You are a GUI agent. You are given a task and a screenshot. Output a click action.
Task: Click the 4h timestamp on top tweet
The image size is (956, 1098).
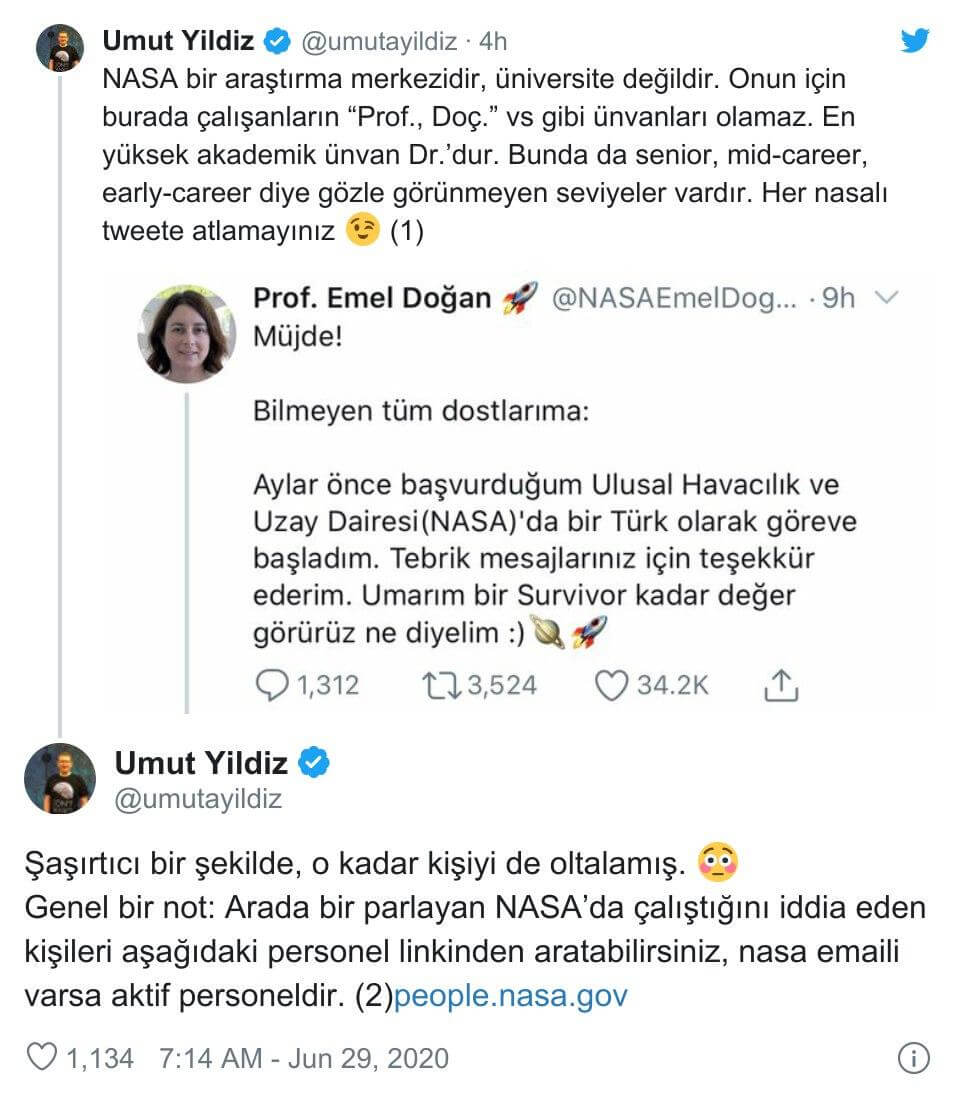493,41
